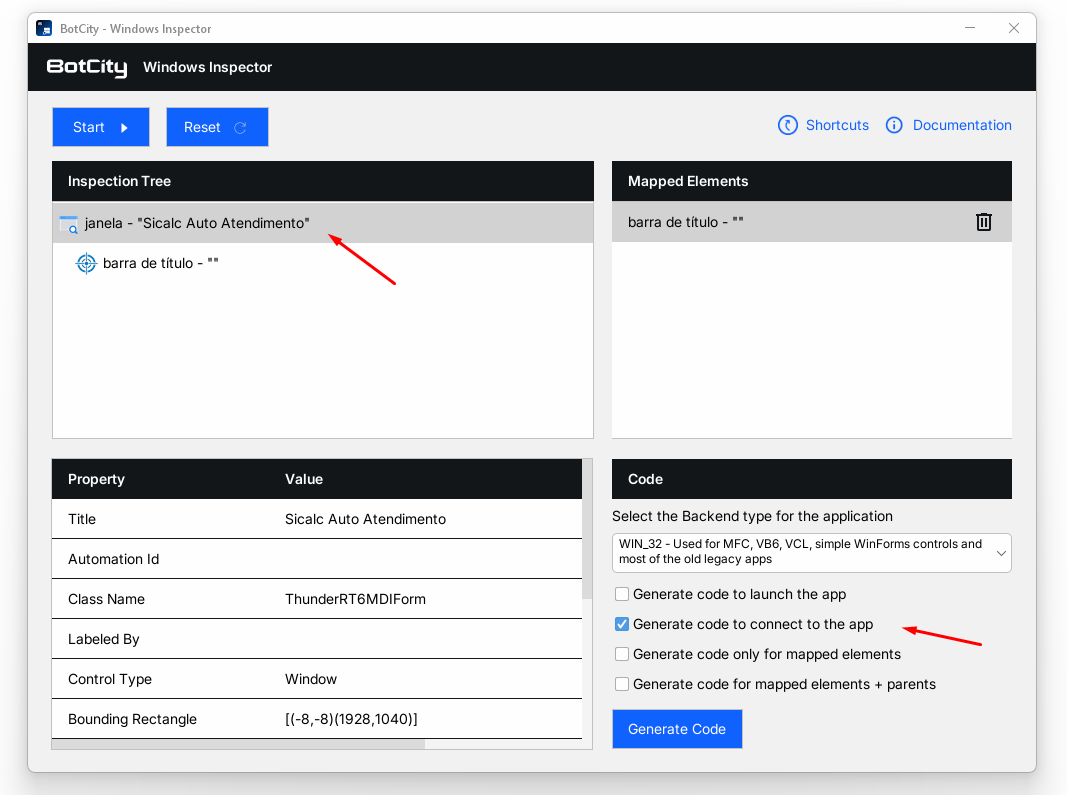Delete mapped element with trash icon
Viewport: 1067px width, 795px height.
pos(983,222)
